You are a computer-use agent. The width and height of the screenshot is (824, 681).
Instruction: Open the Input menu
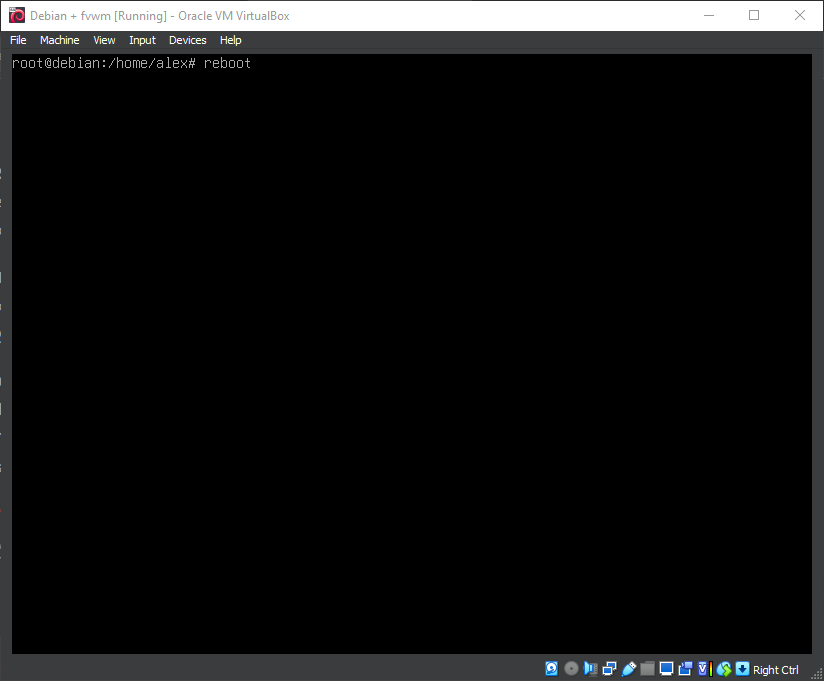(x=142, y=40)
